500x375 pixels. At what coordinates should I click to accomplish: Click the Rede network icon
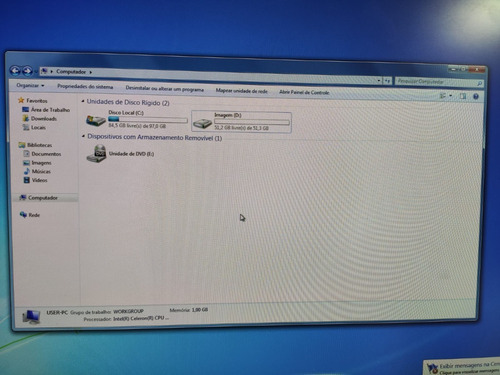[x=23, y=214]
